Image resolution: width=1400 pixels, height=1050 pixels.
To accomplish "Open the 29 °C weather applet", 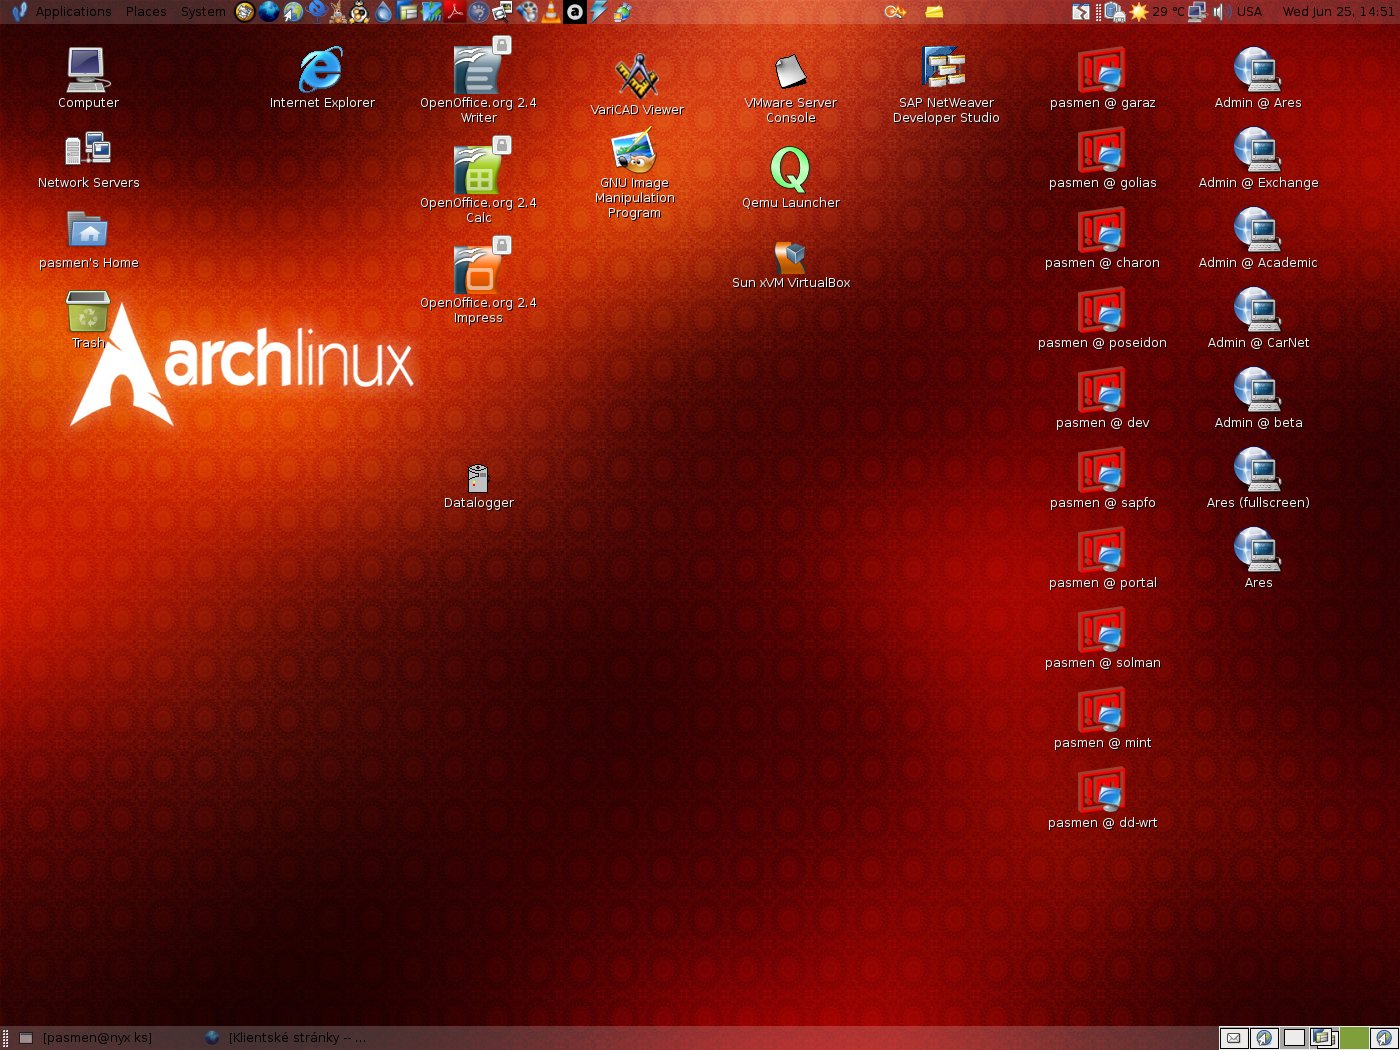I will (1157, 12).
